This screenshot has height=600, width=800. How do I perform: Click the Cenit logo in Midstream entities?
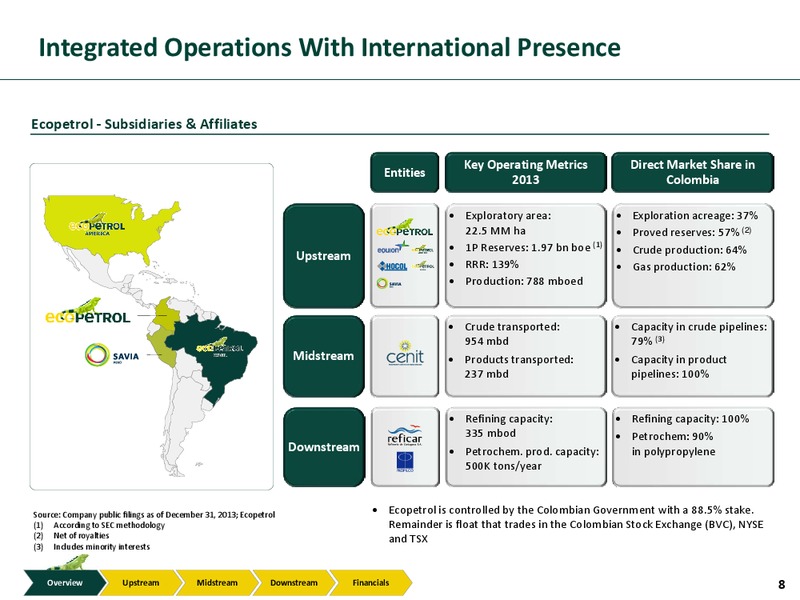point(405,353)
